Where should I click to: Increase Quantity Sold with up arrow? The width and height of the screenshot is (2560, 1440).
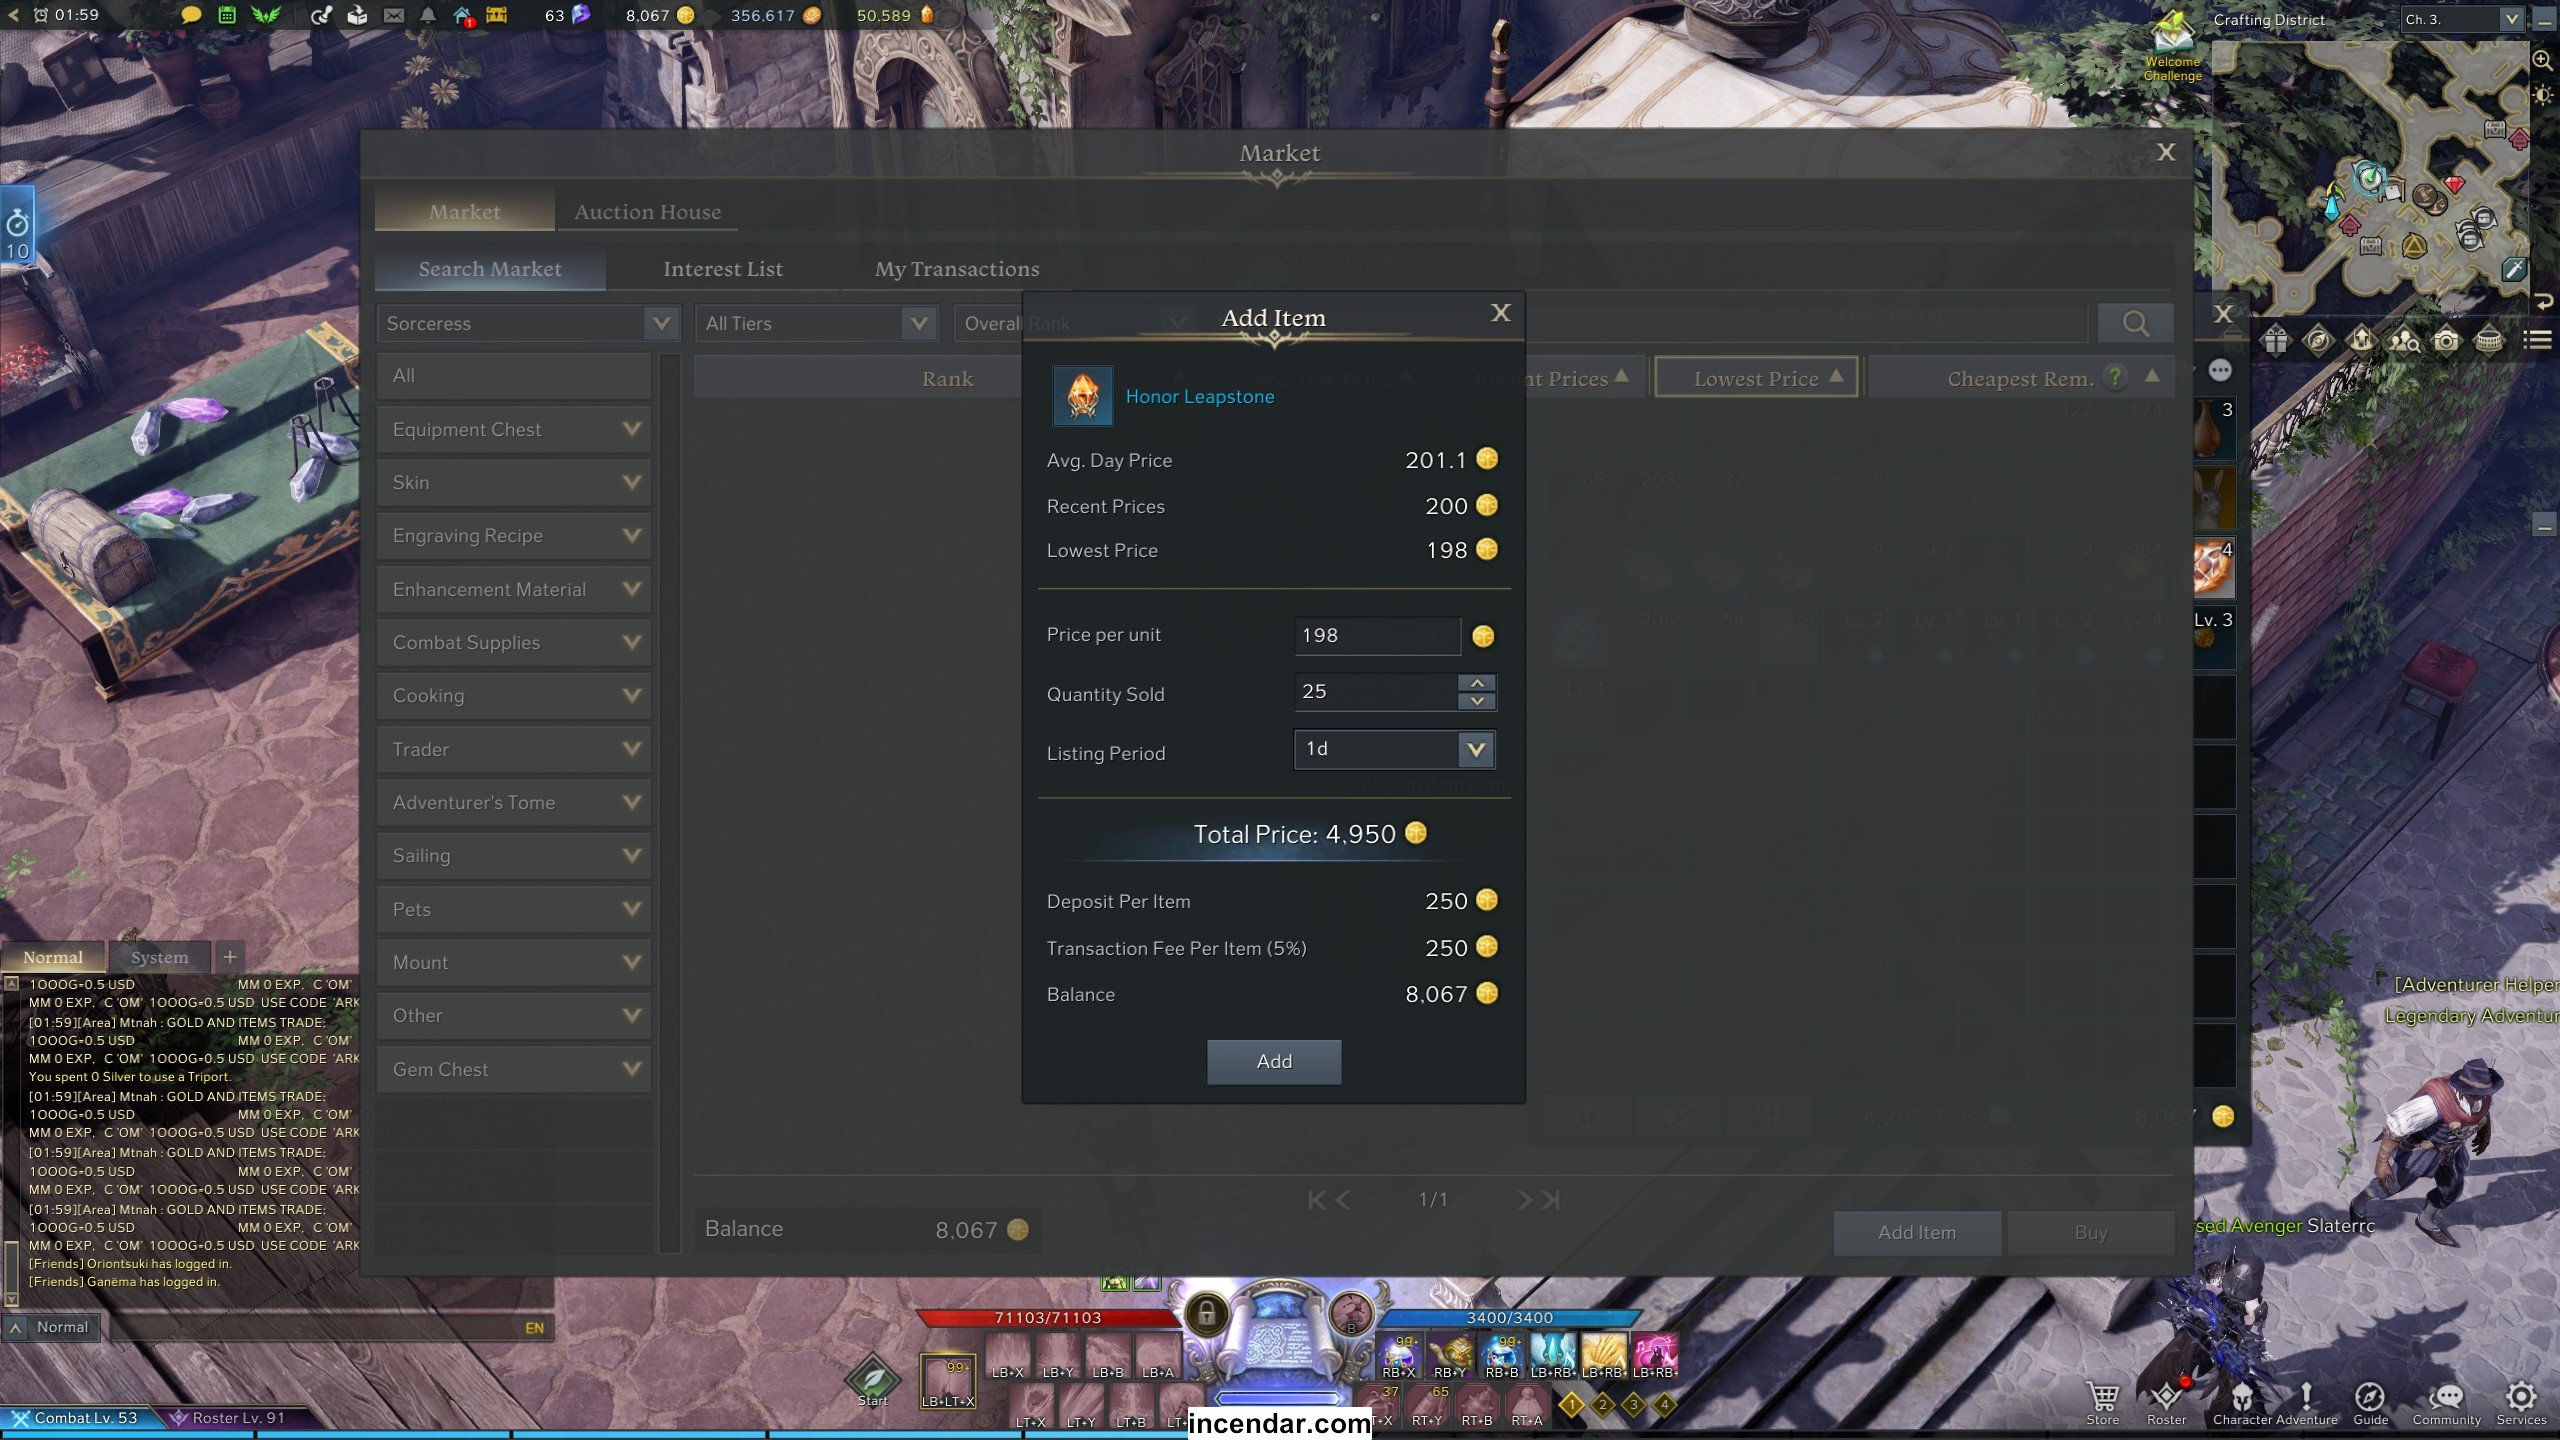1477,683
